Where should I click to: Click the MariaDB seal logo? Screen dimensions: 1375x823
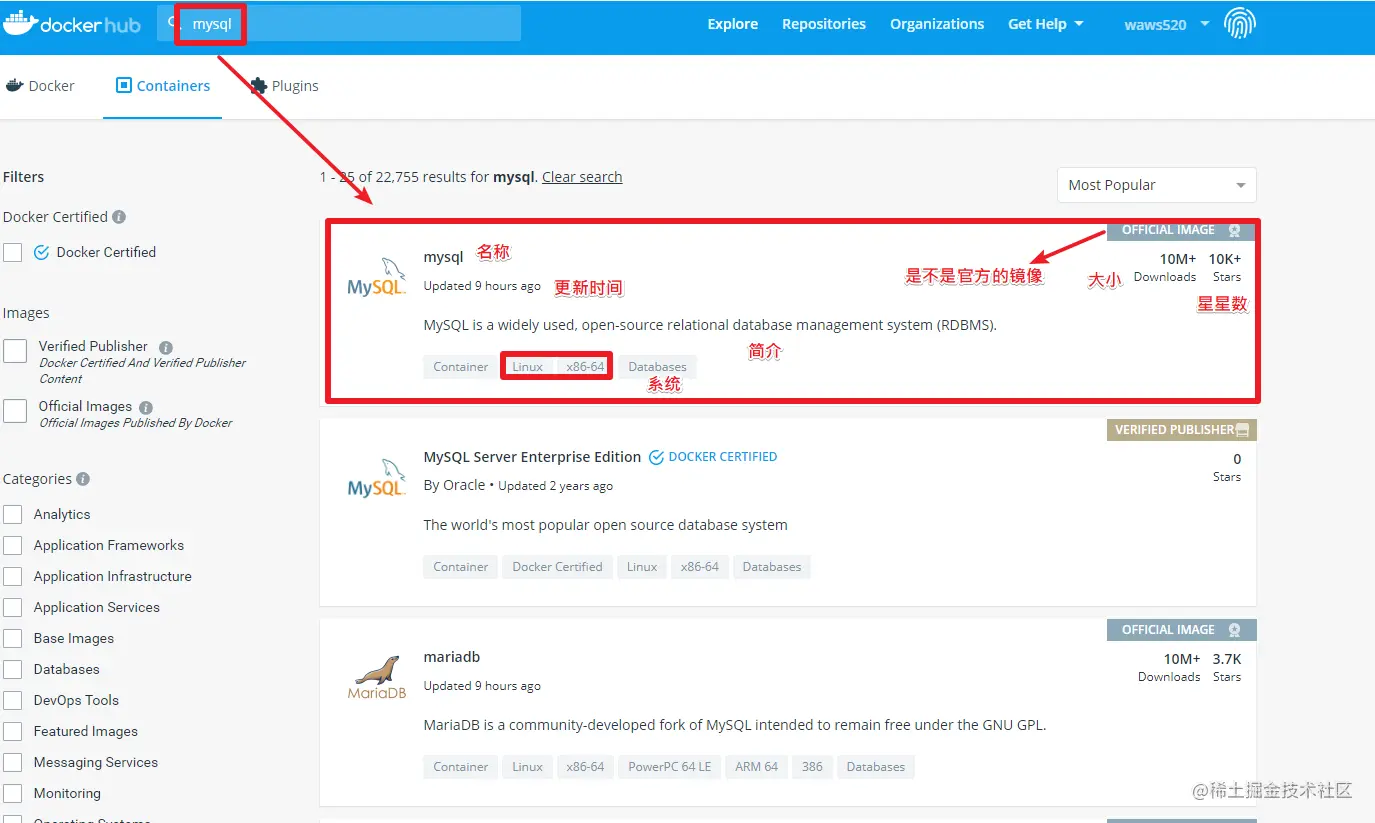tap(376, 677)
